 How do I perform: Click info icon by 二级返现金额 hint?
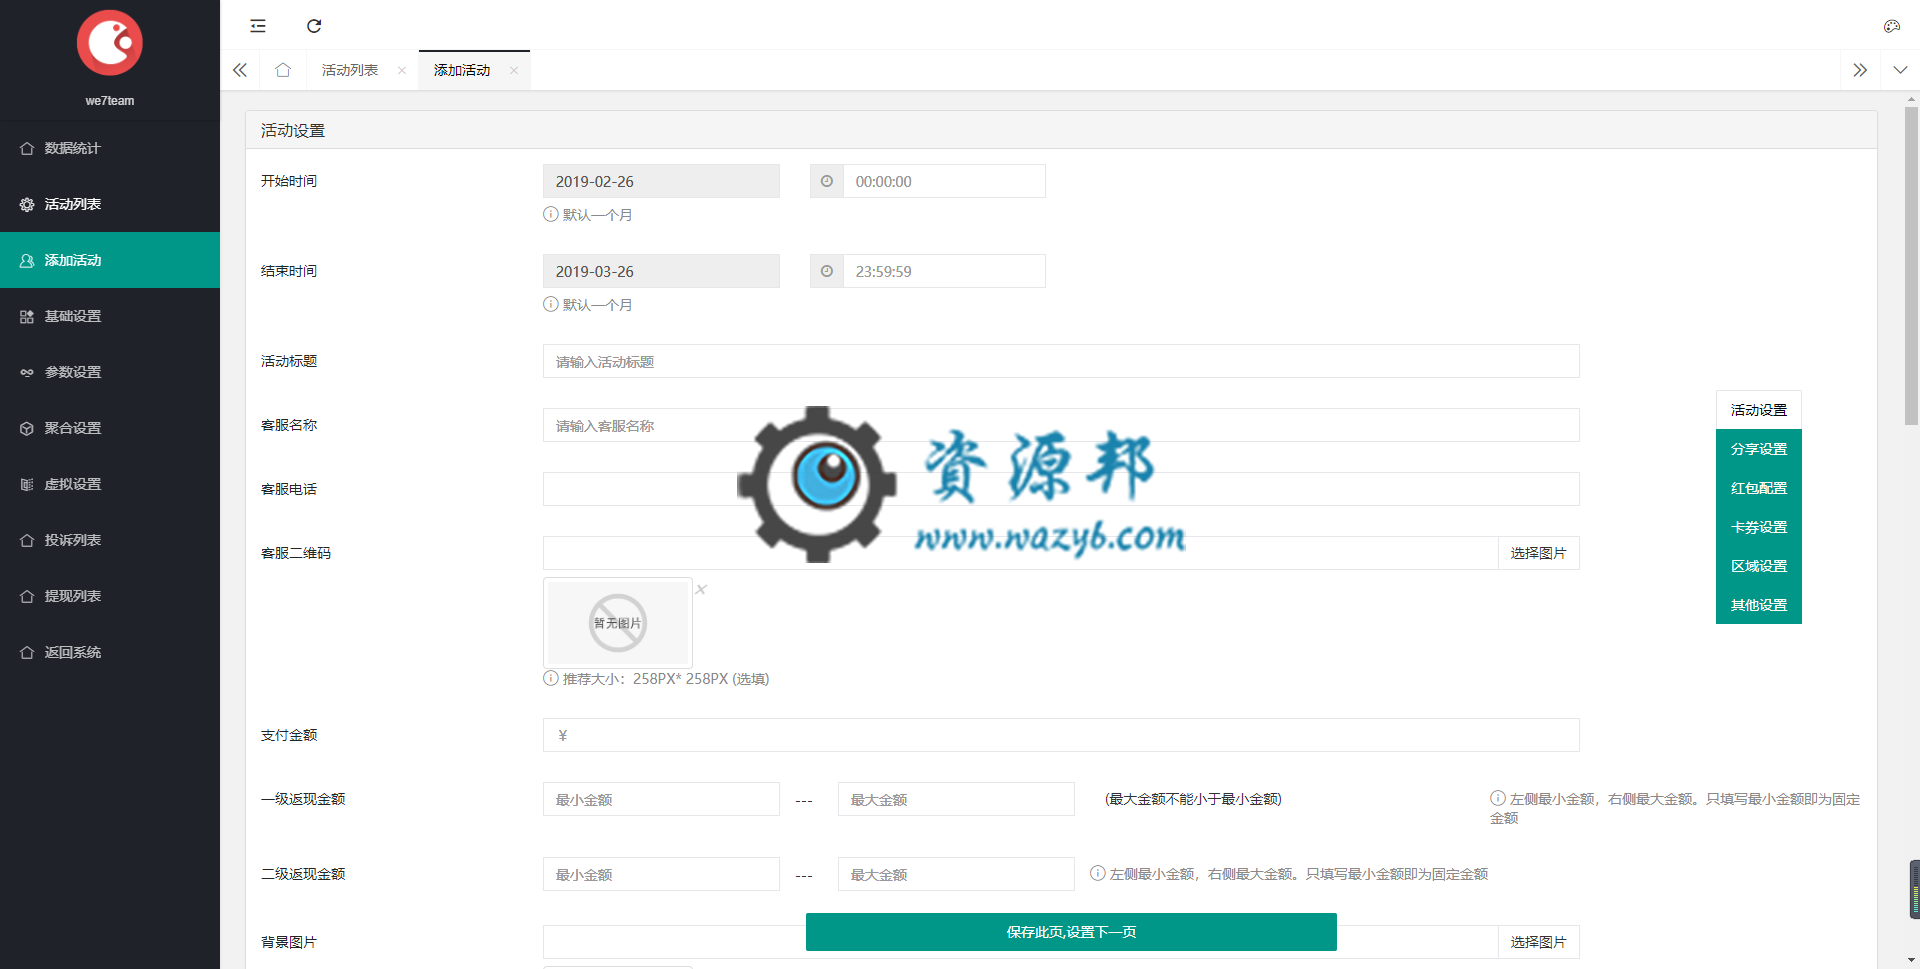(1097, 873)
